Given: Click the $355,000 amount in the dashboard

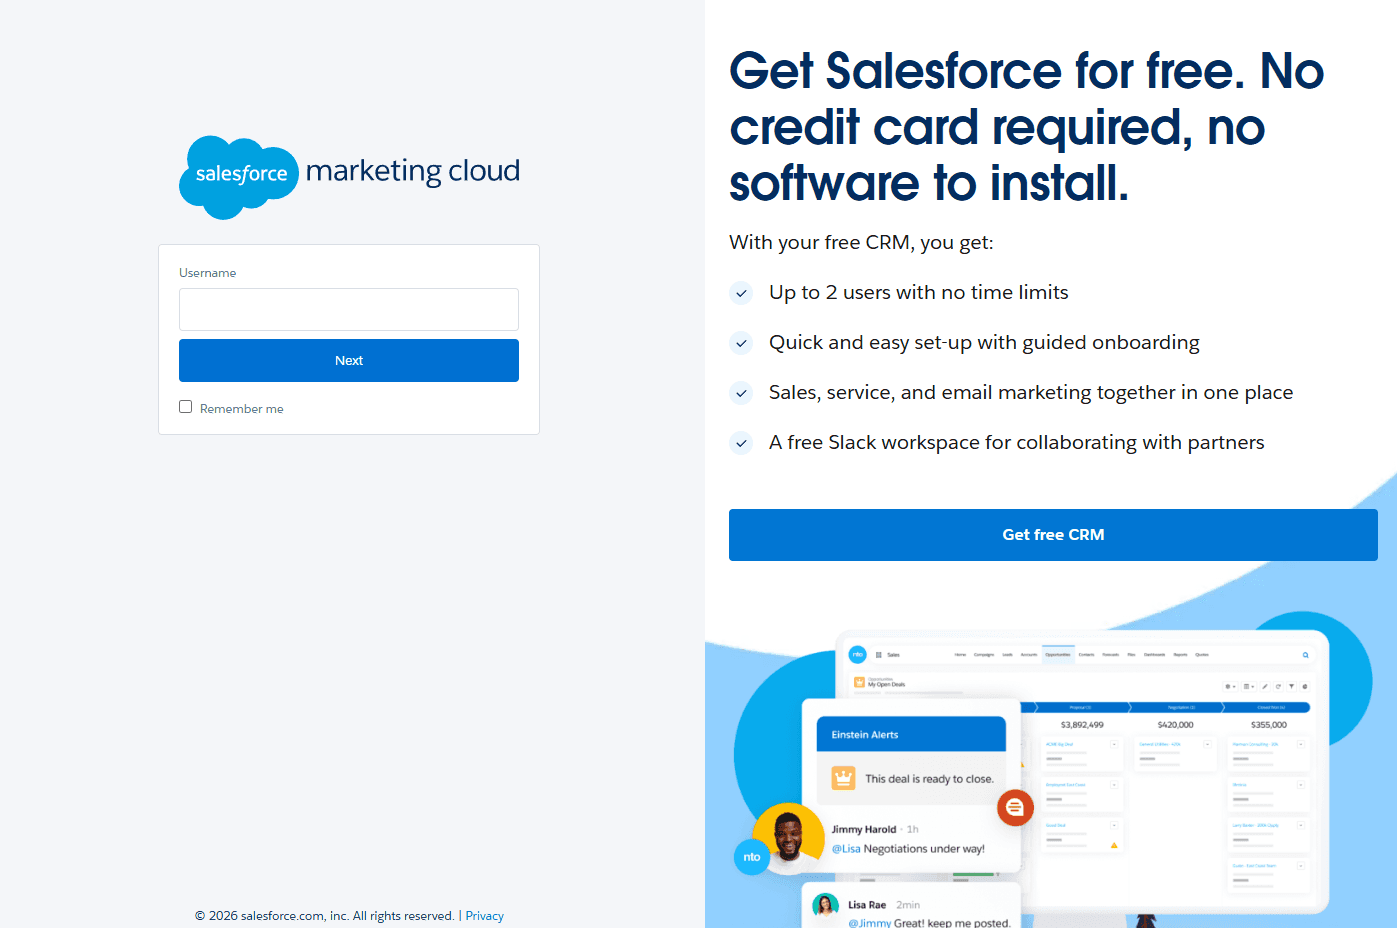Looking at the screenshot, I should tap(1269, 725).
